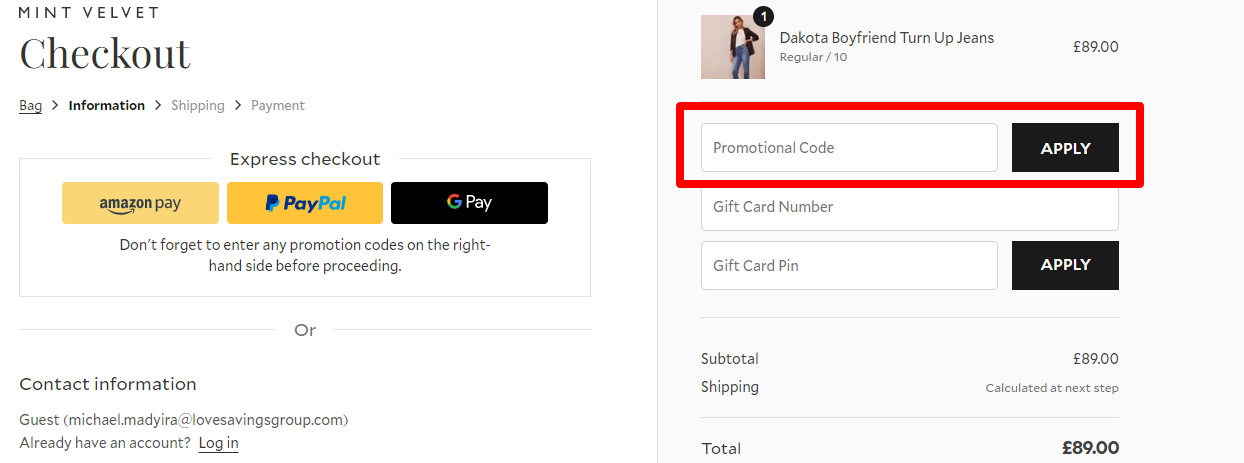Pay with Amazon Pay express checkout
Viewport: 1244px width, 463px height.
click(x=140, y=203)
